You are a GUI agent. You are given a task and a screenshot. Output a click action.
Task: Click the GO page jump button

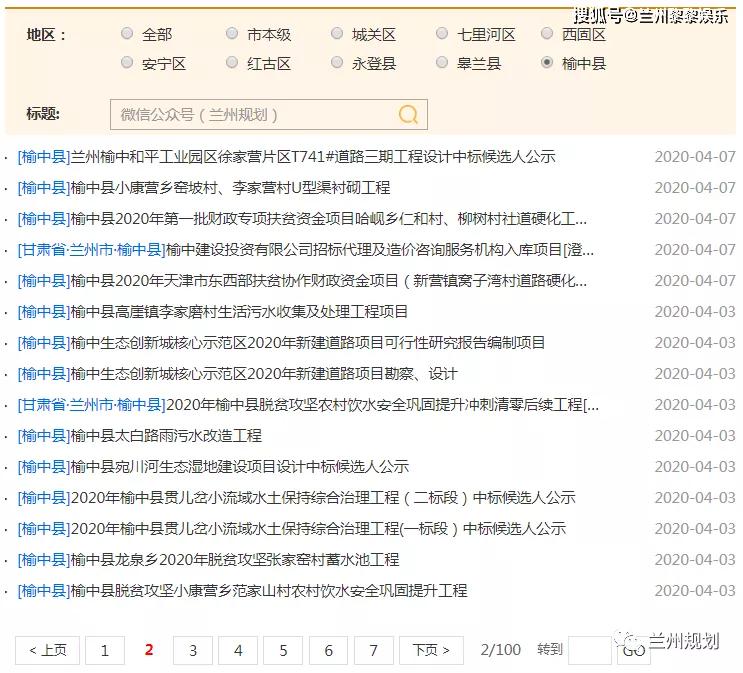point(634,650)
